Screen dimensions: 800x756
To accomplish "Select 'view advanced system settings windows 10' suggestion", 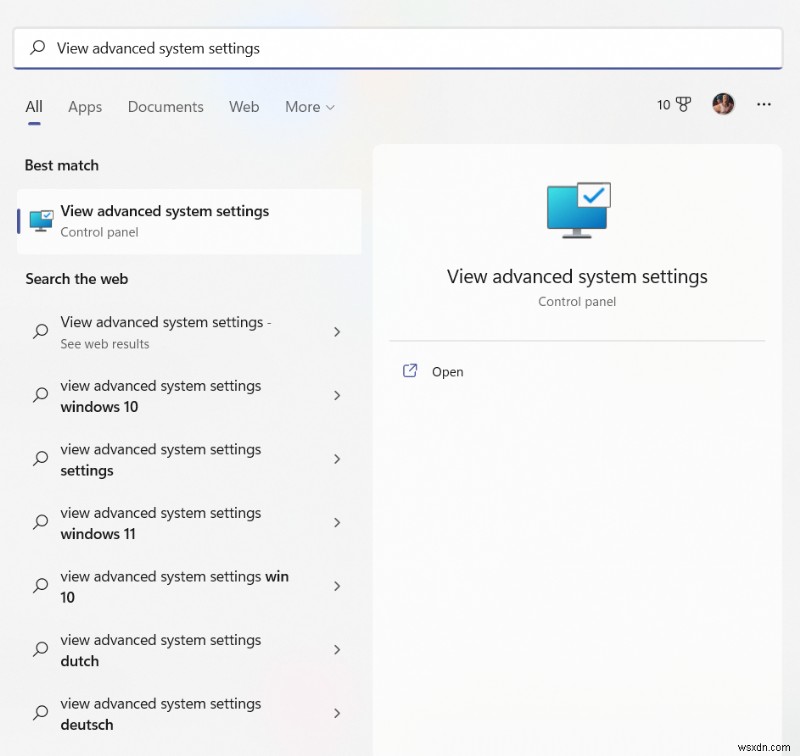I will [x=189, y=396].
